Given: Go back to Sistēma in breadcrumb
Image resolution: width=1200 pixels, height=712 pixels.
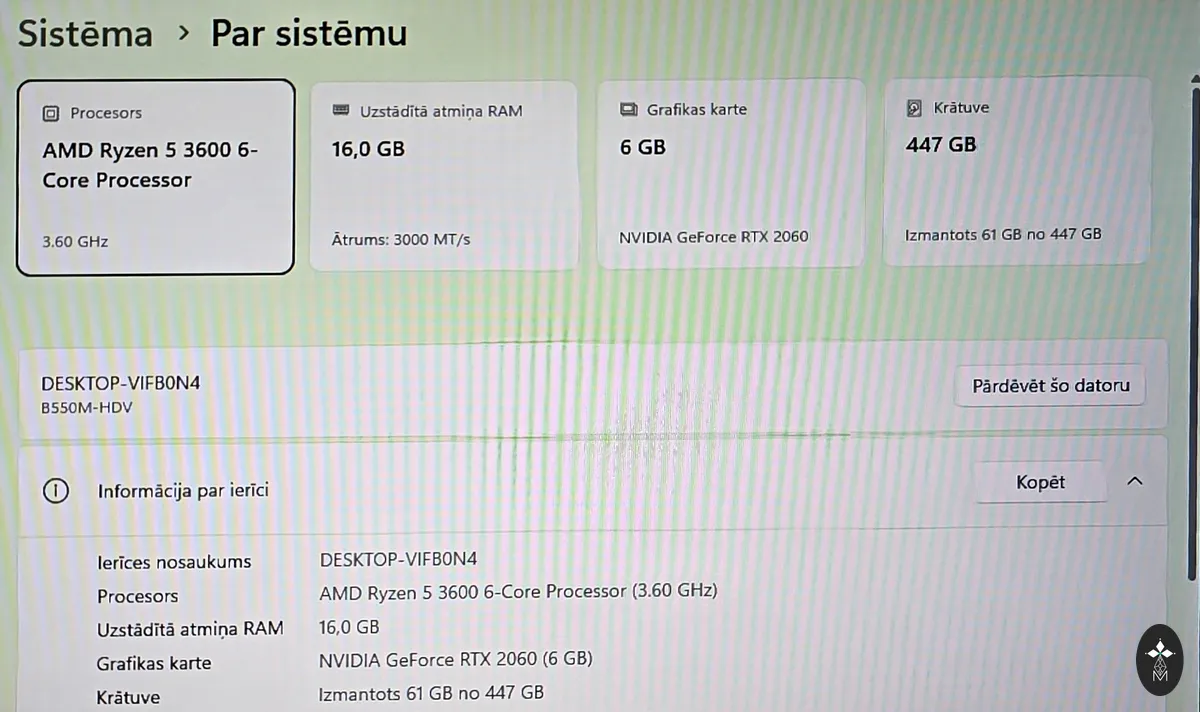Looking at the screenshot, I should [x=86, y=33].
